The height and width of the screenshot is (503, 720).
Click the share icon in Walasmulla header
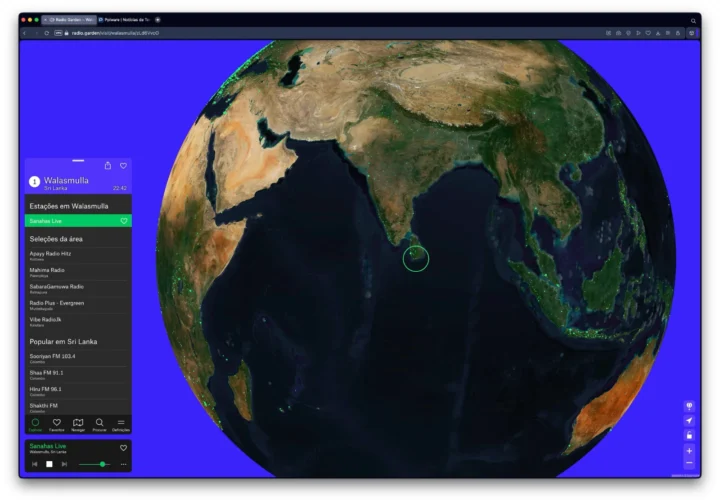click(107, 165)
